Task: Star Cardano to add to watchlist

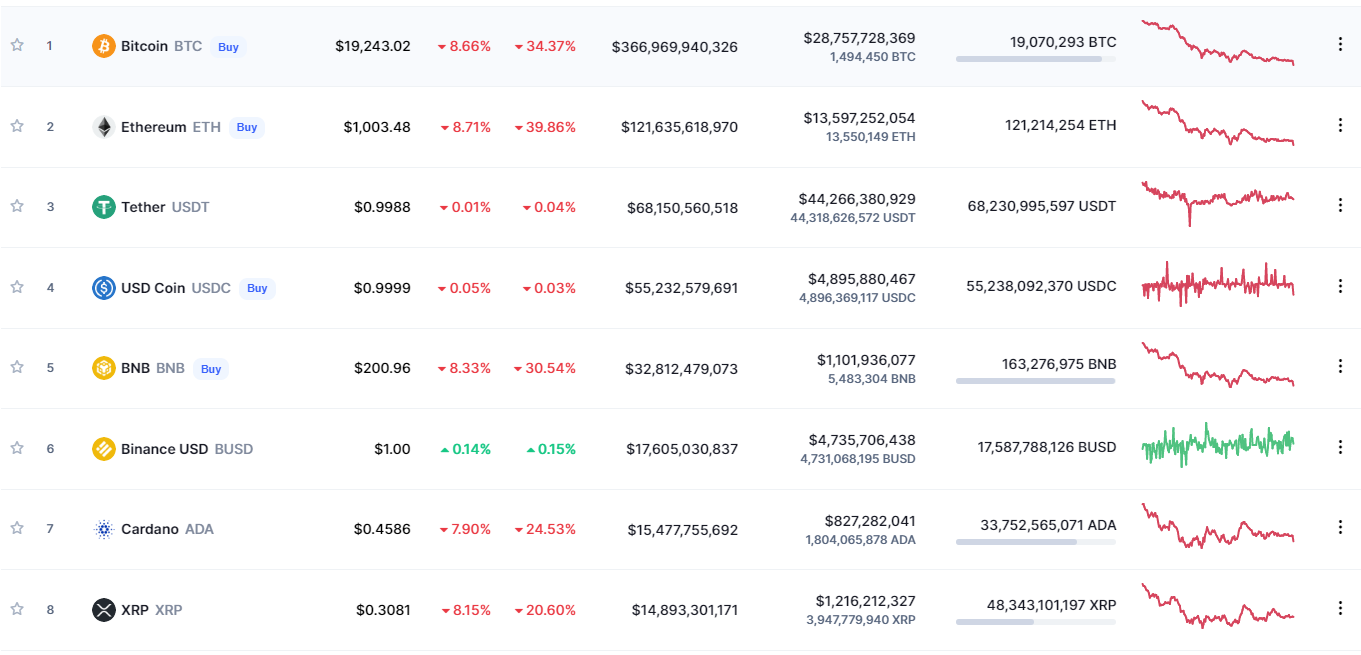Action: point(17,528)
